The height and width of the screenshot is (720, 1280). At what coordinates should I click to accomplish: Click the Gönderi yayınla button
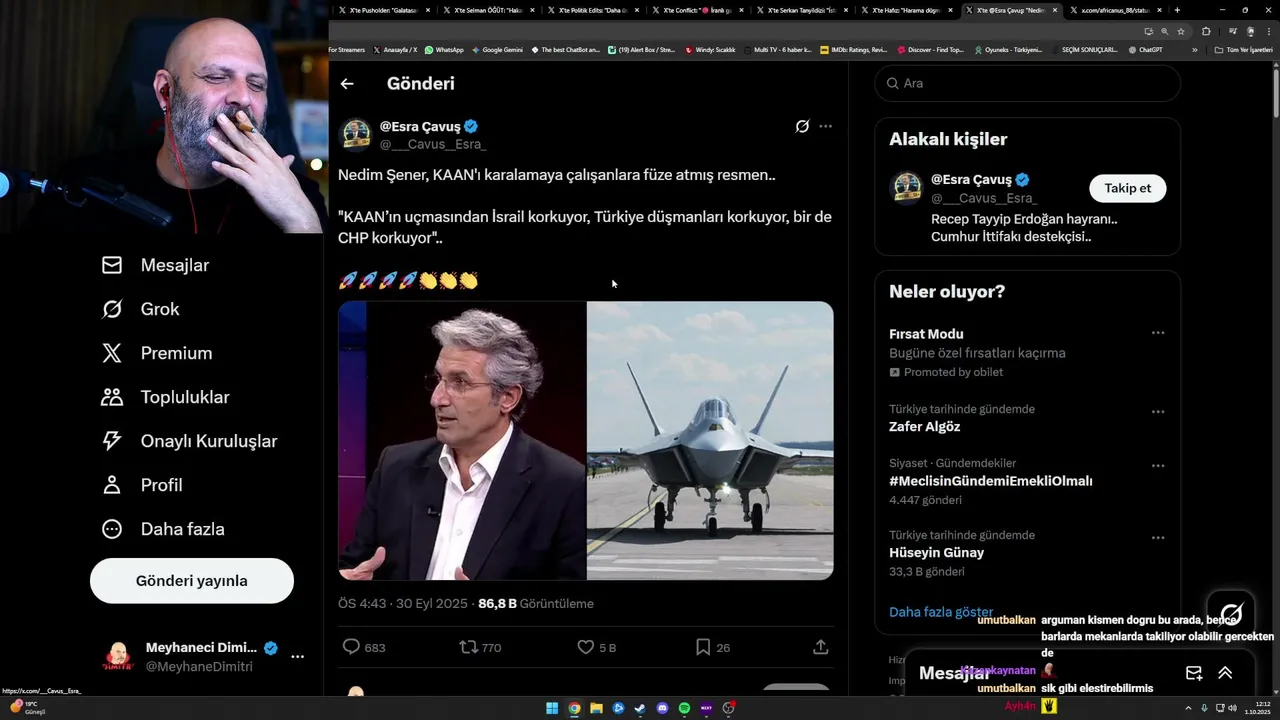(x=192, y=581)
